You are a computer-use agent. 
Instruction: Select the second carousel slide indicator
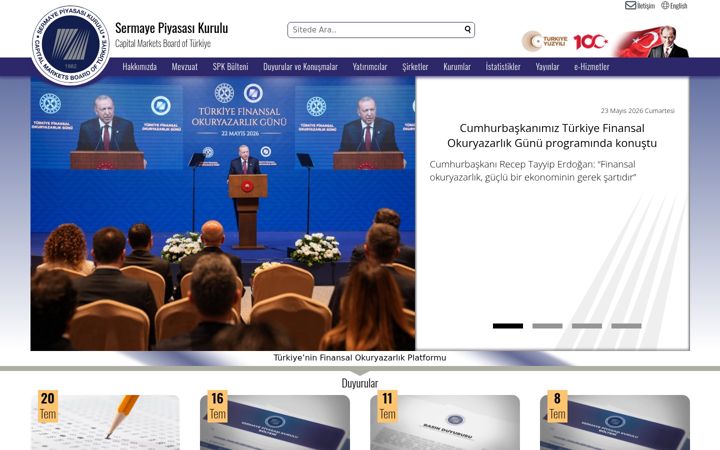coord(547,326)
